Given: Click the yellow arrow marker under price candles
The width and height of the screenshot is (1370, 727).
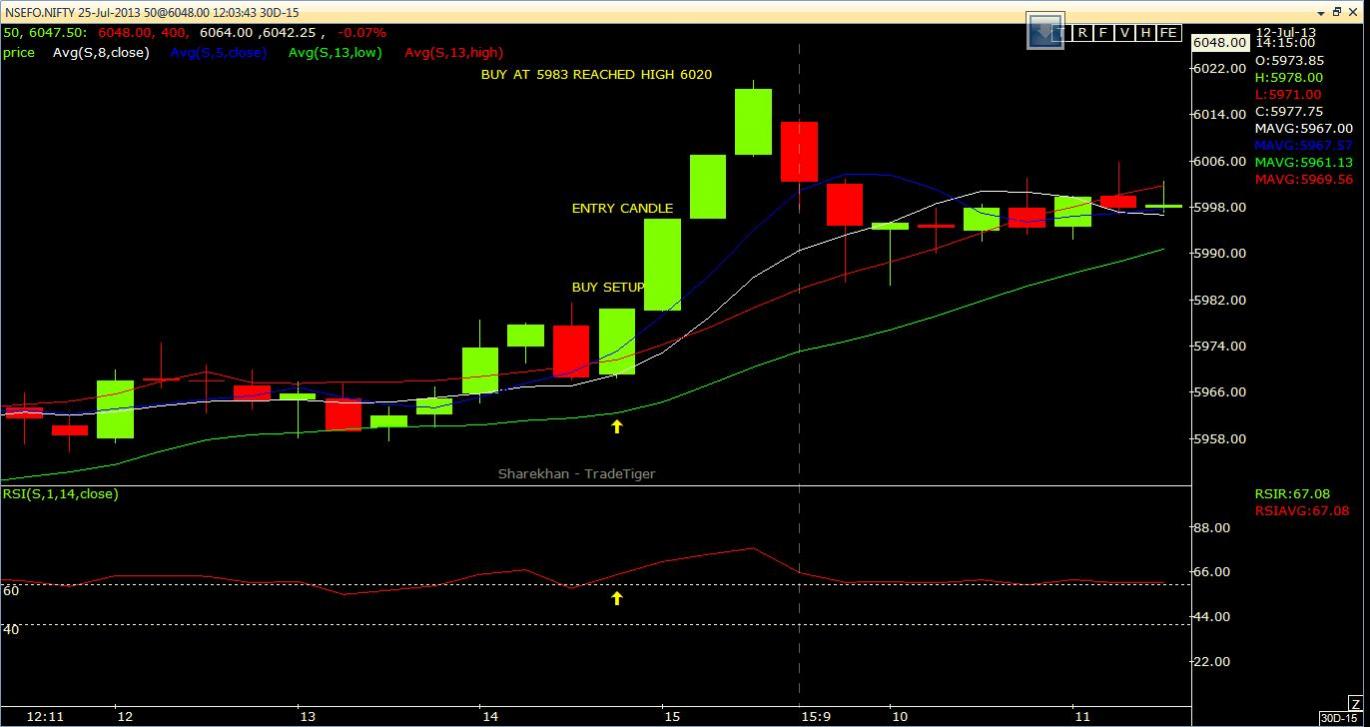Looking at the screenshot, I should 617,426.
